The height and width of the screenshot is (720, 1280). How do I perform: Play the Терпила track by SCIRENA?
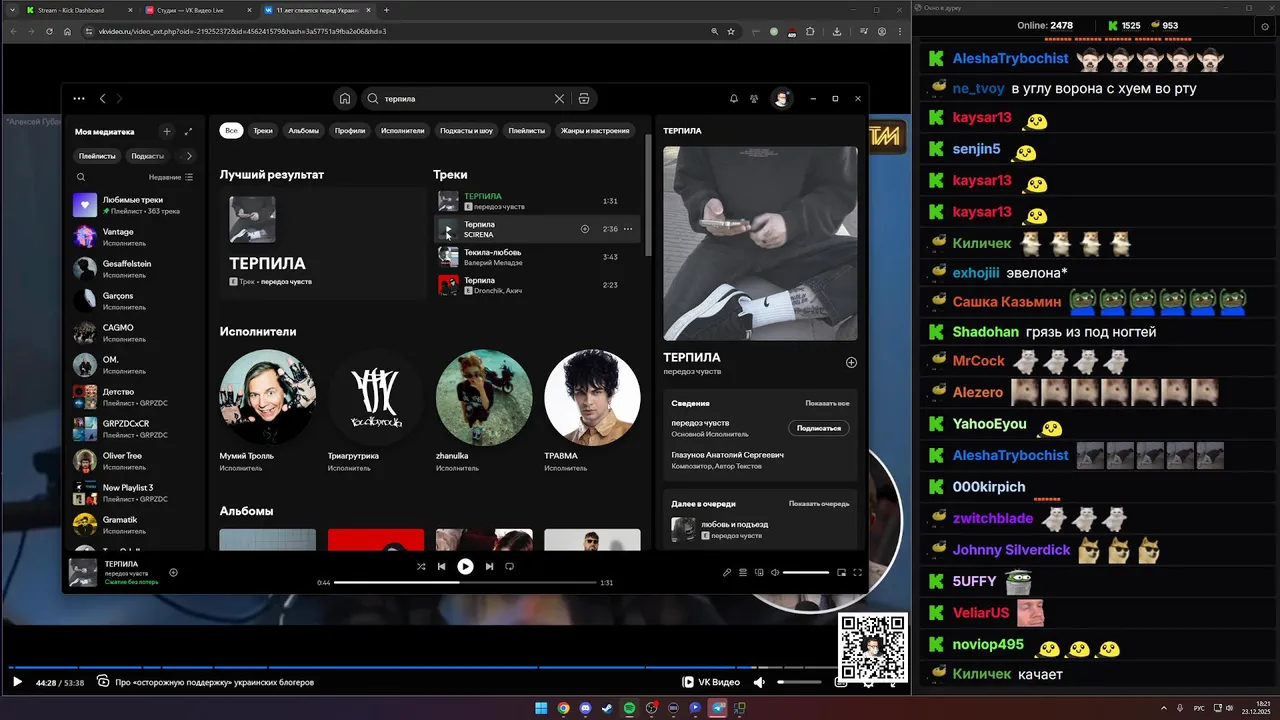tap(448, 229)
